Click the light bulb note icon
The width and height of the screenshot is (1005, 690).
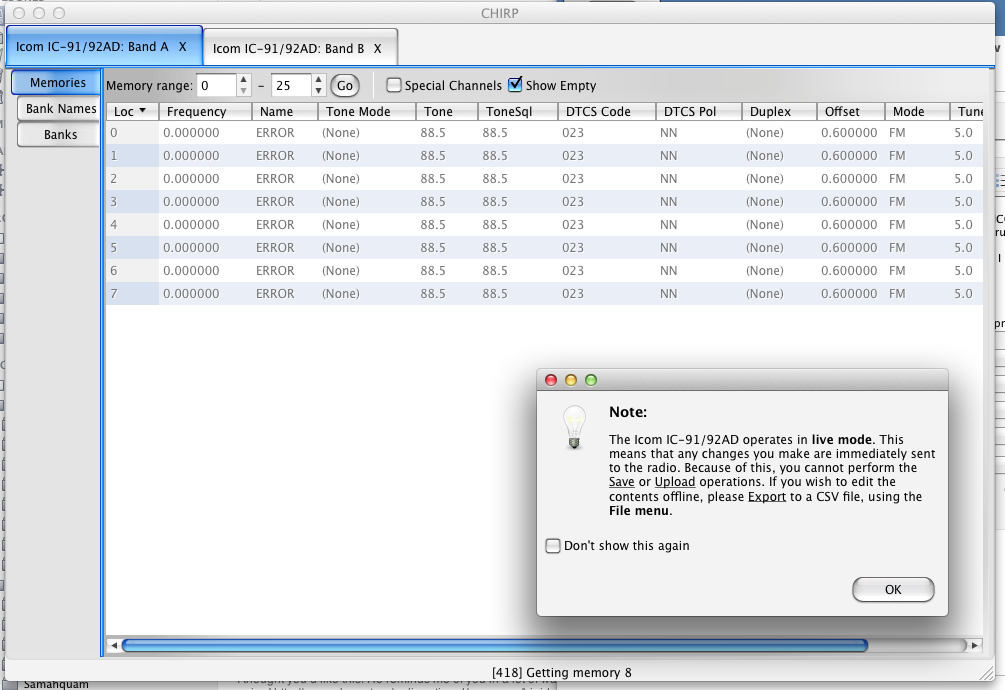(574, 427)
